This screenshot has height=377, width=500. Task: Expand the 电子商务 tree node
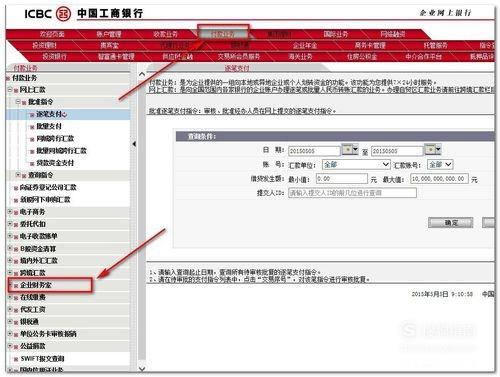point(10,212)
